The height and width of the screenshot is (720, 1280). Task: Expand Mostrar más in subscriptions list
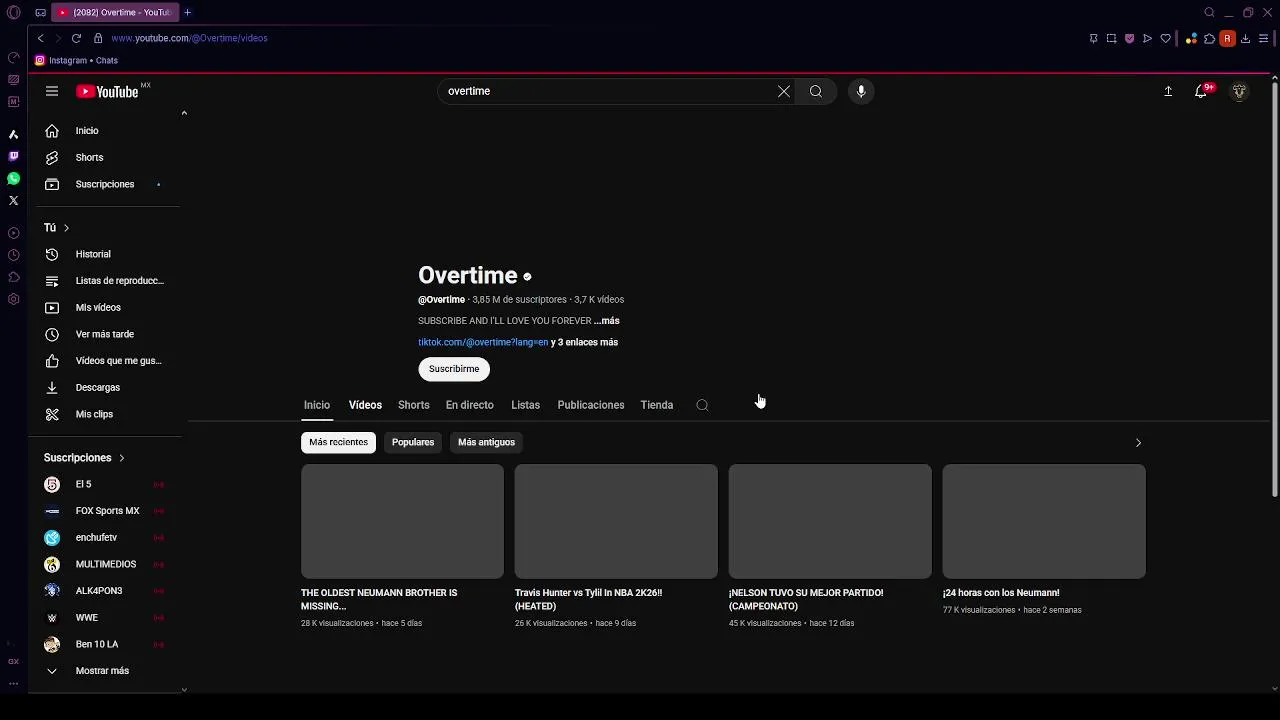click(104, 671)
